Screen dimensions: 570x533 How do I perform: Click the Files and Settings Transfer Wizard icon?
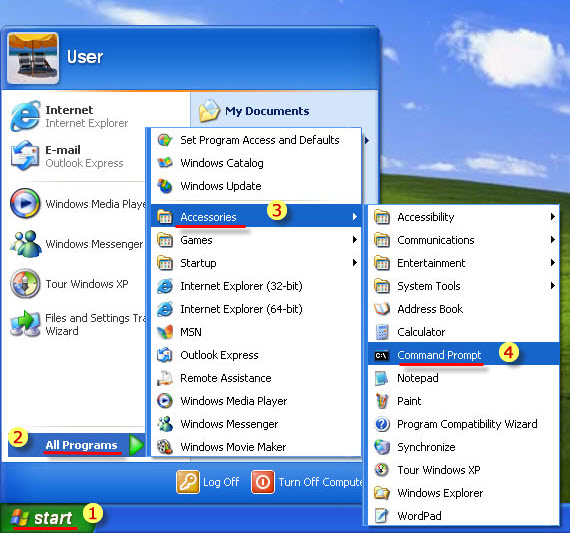tap(25, 324)
